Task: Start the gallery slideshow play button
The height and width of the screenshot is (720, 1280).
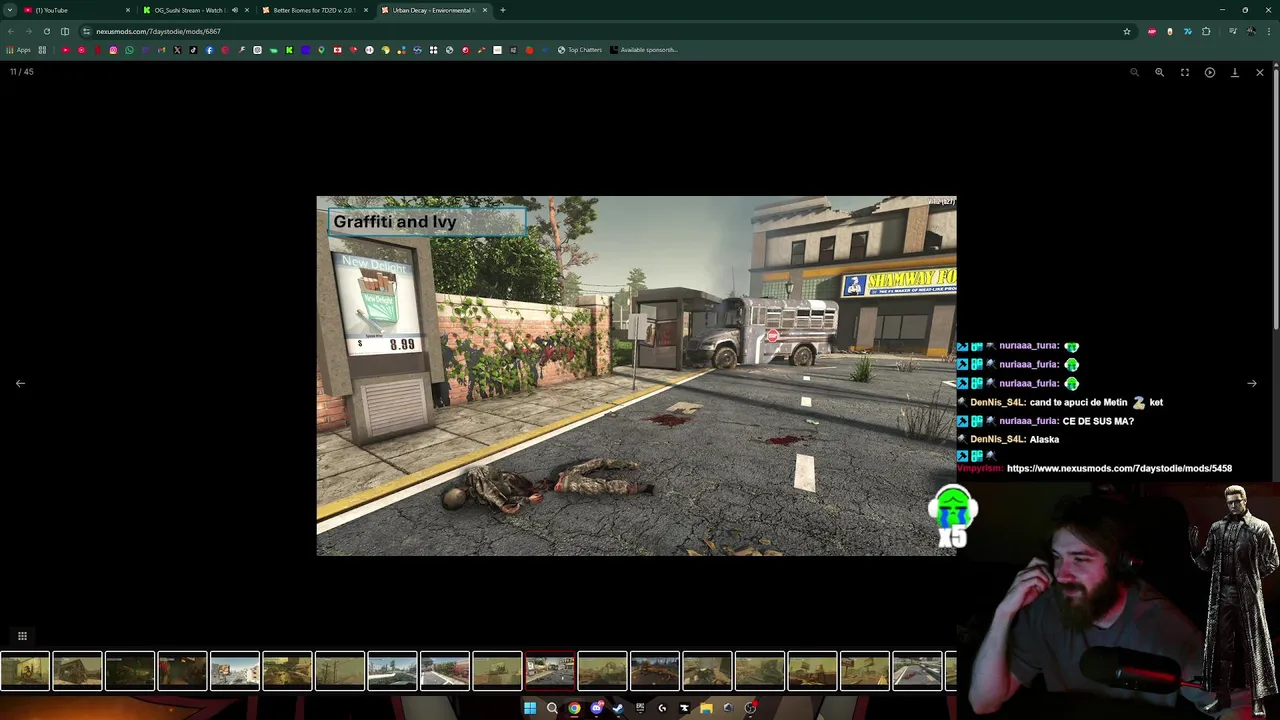Action: (1209, 72)
